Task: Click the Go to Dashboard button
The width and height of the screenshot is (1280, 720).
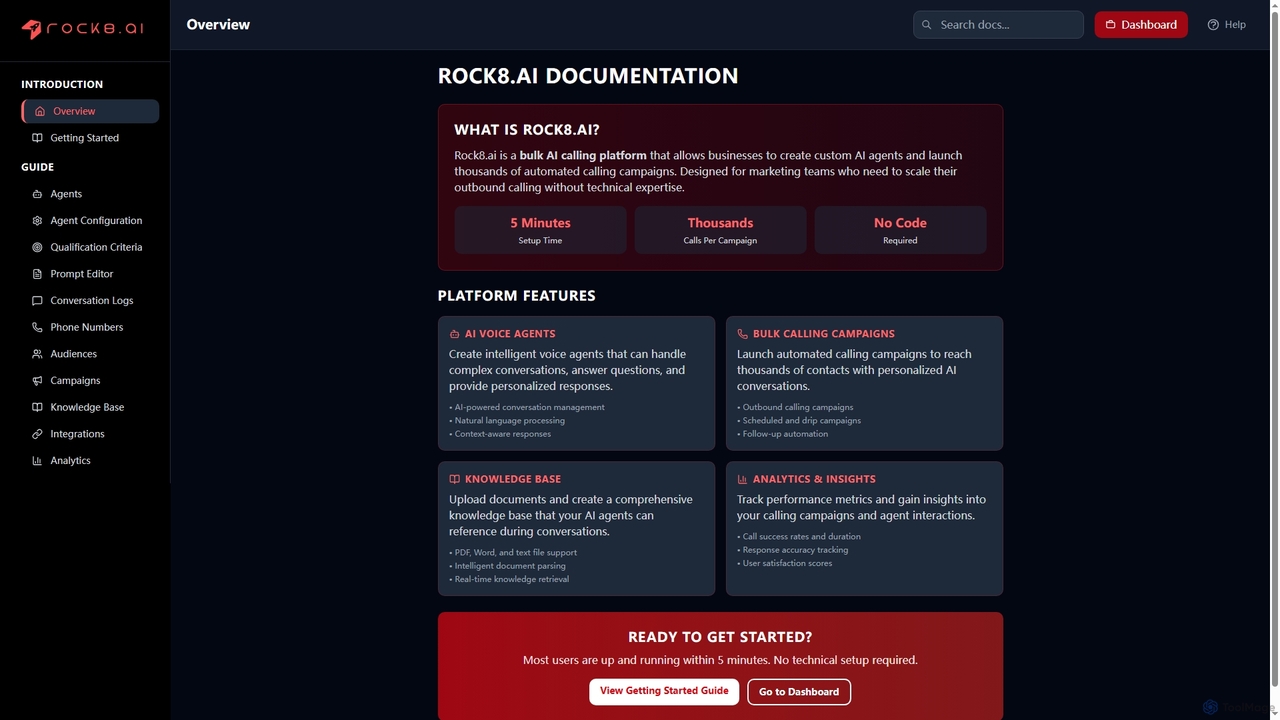Action: (799, 692)
